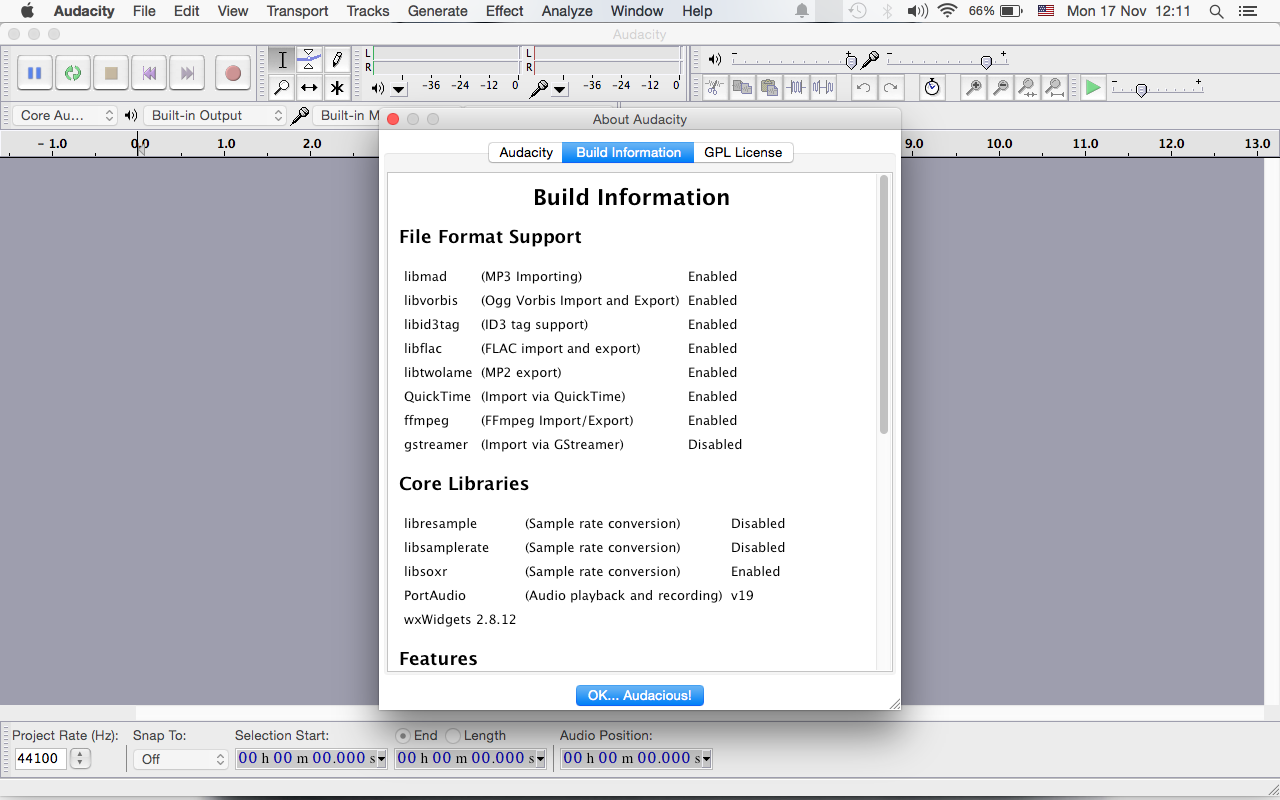Click the Wi-Fi status icon

pyautogui.click(x=946, y=11)
